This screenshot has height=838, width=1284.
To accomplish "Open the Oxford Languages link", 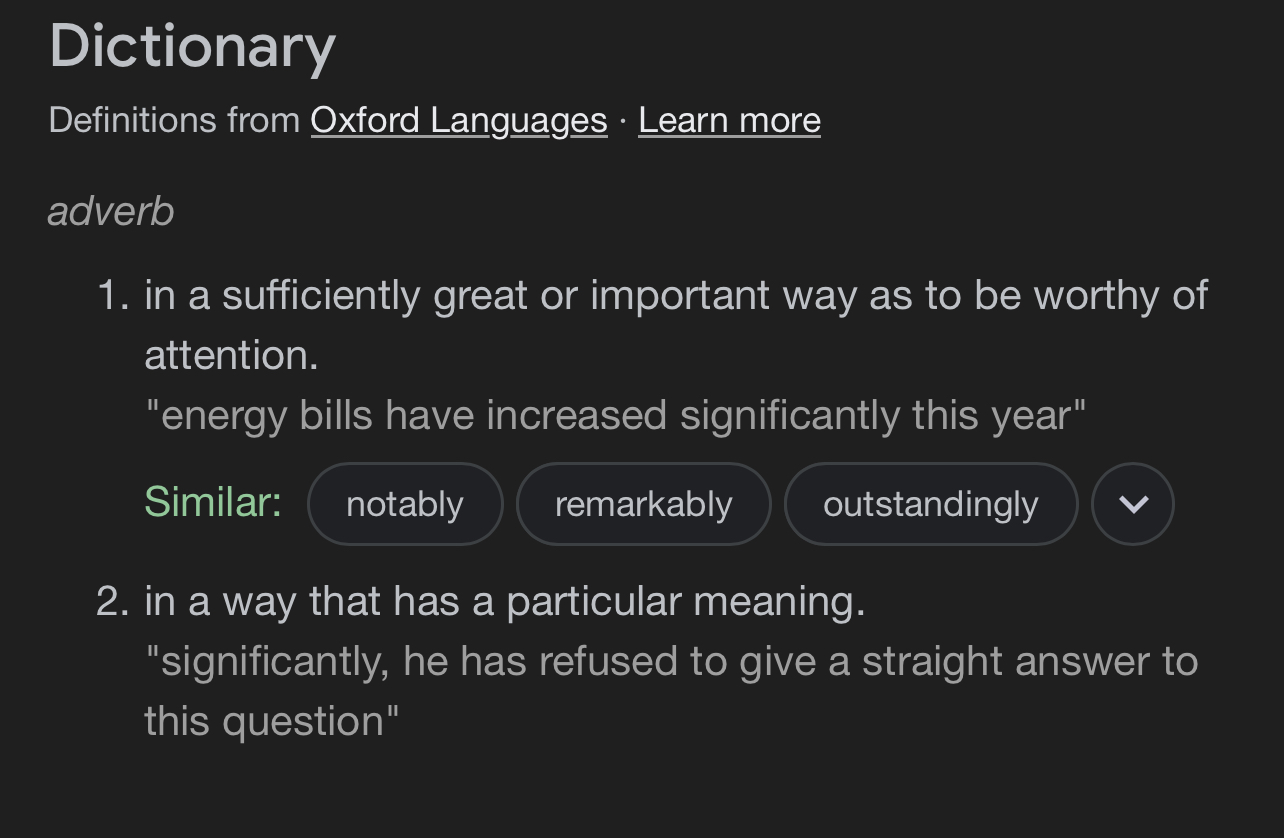I will [x=458, y=120].
